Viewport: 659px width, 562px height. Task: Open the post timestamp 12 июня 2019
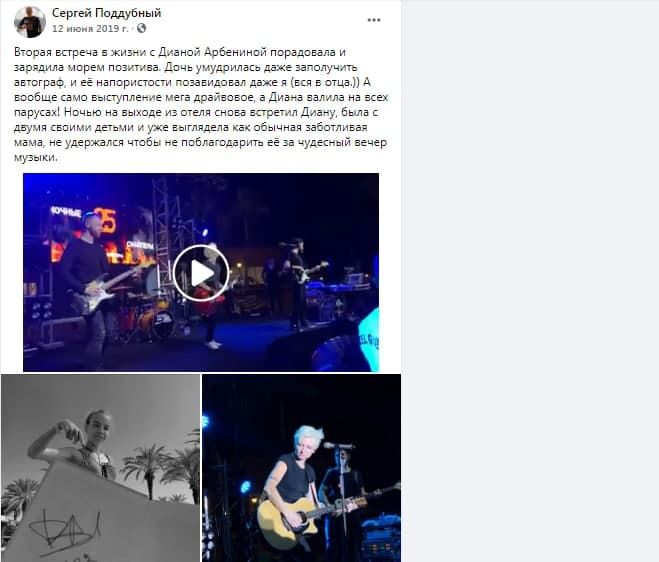pos(90,29)
